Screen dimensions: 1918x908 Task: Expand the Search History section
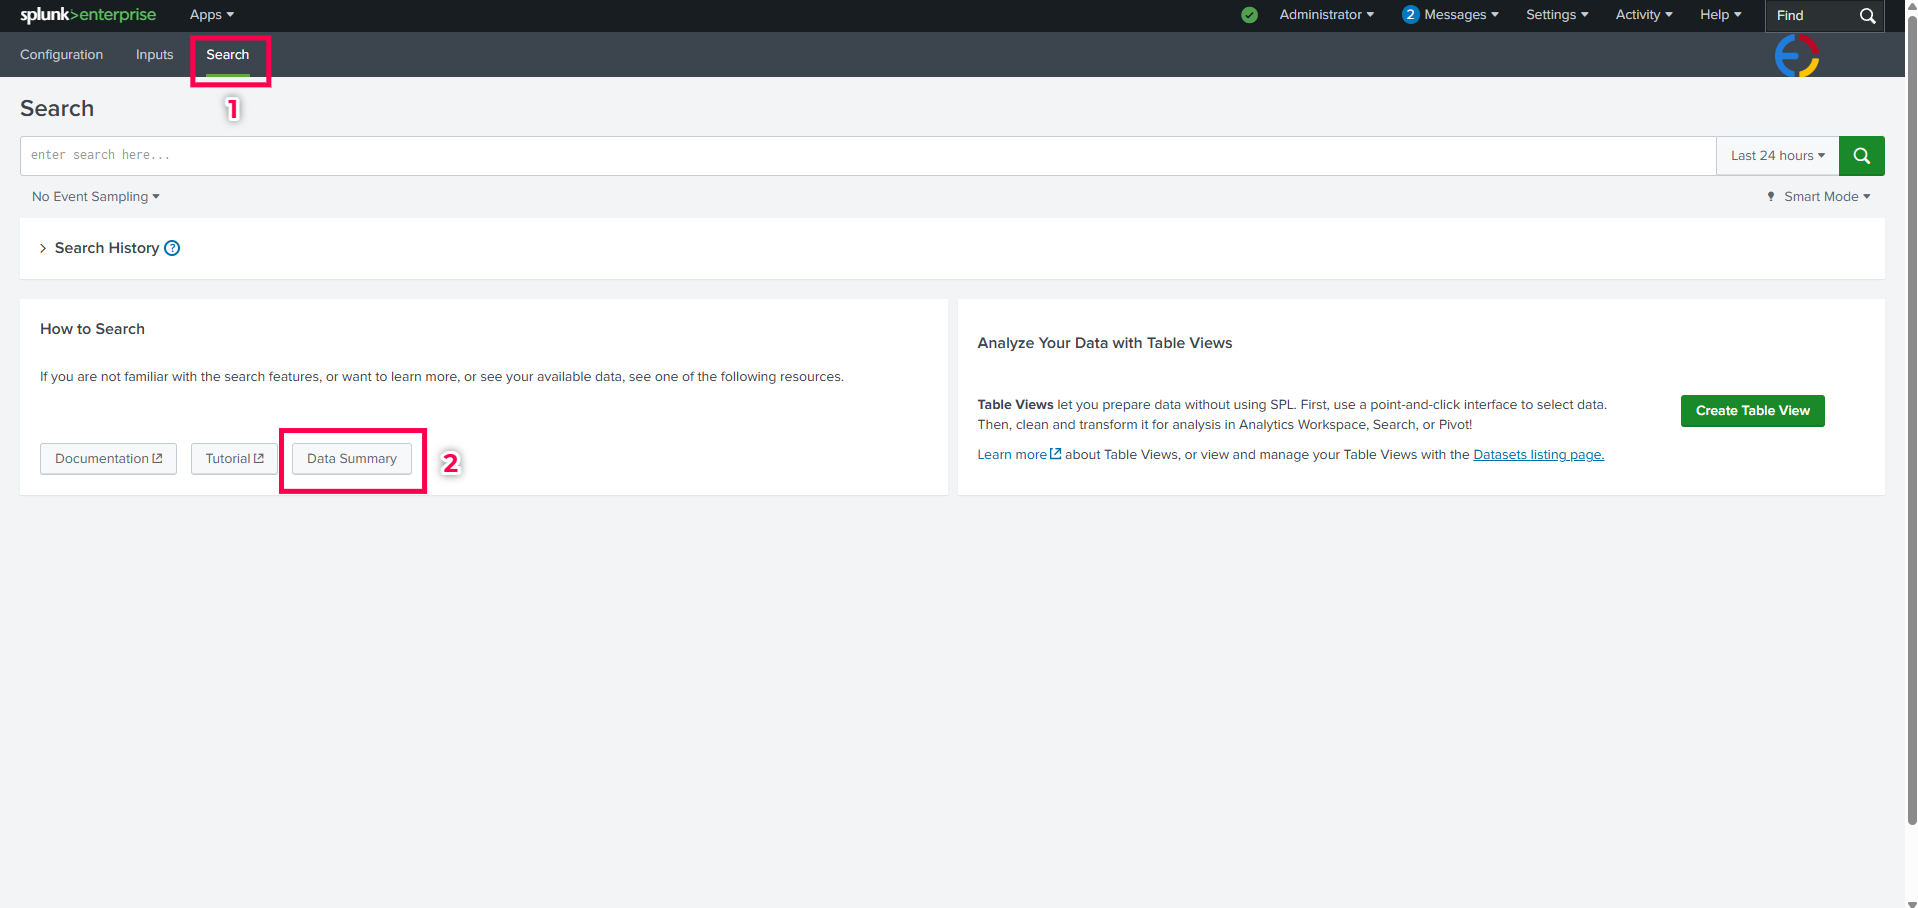point(107,248)
